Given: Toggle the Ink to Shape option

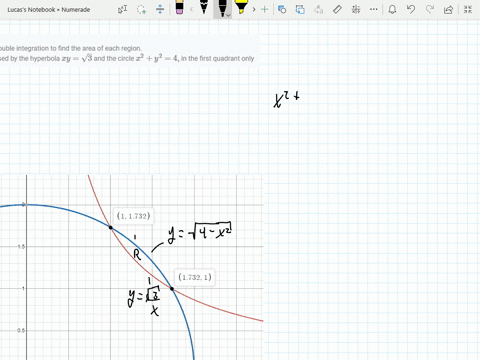Looking at the screenshot, I should point(300,9).
